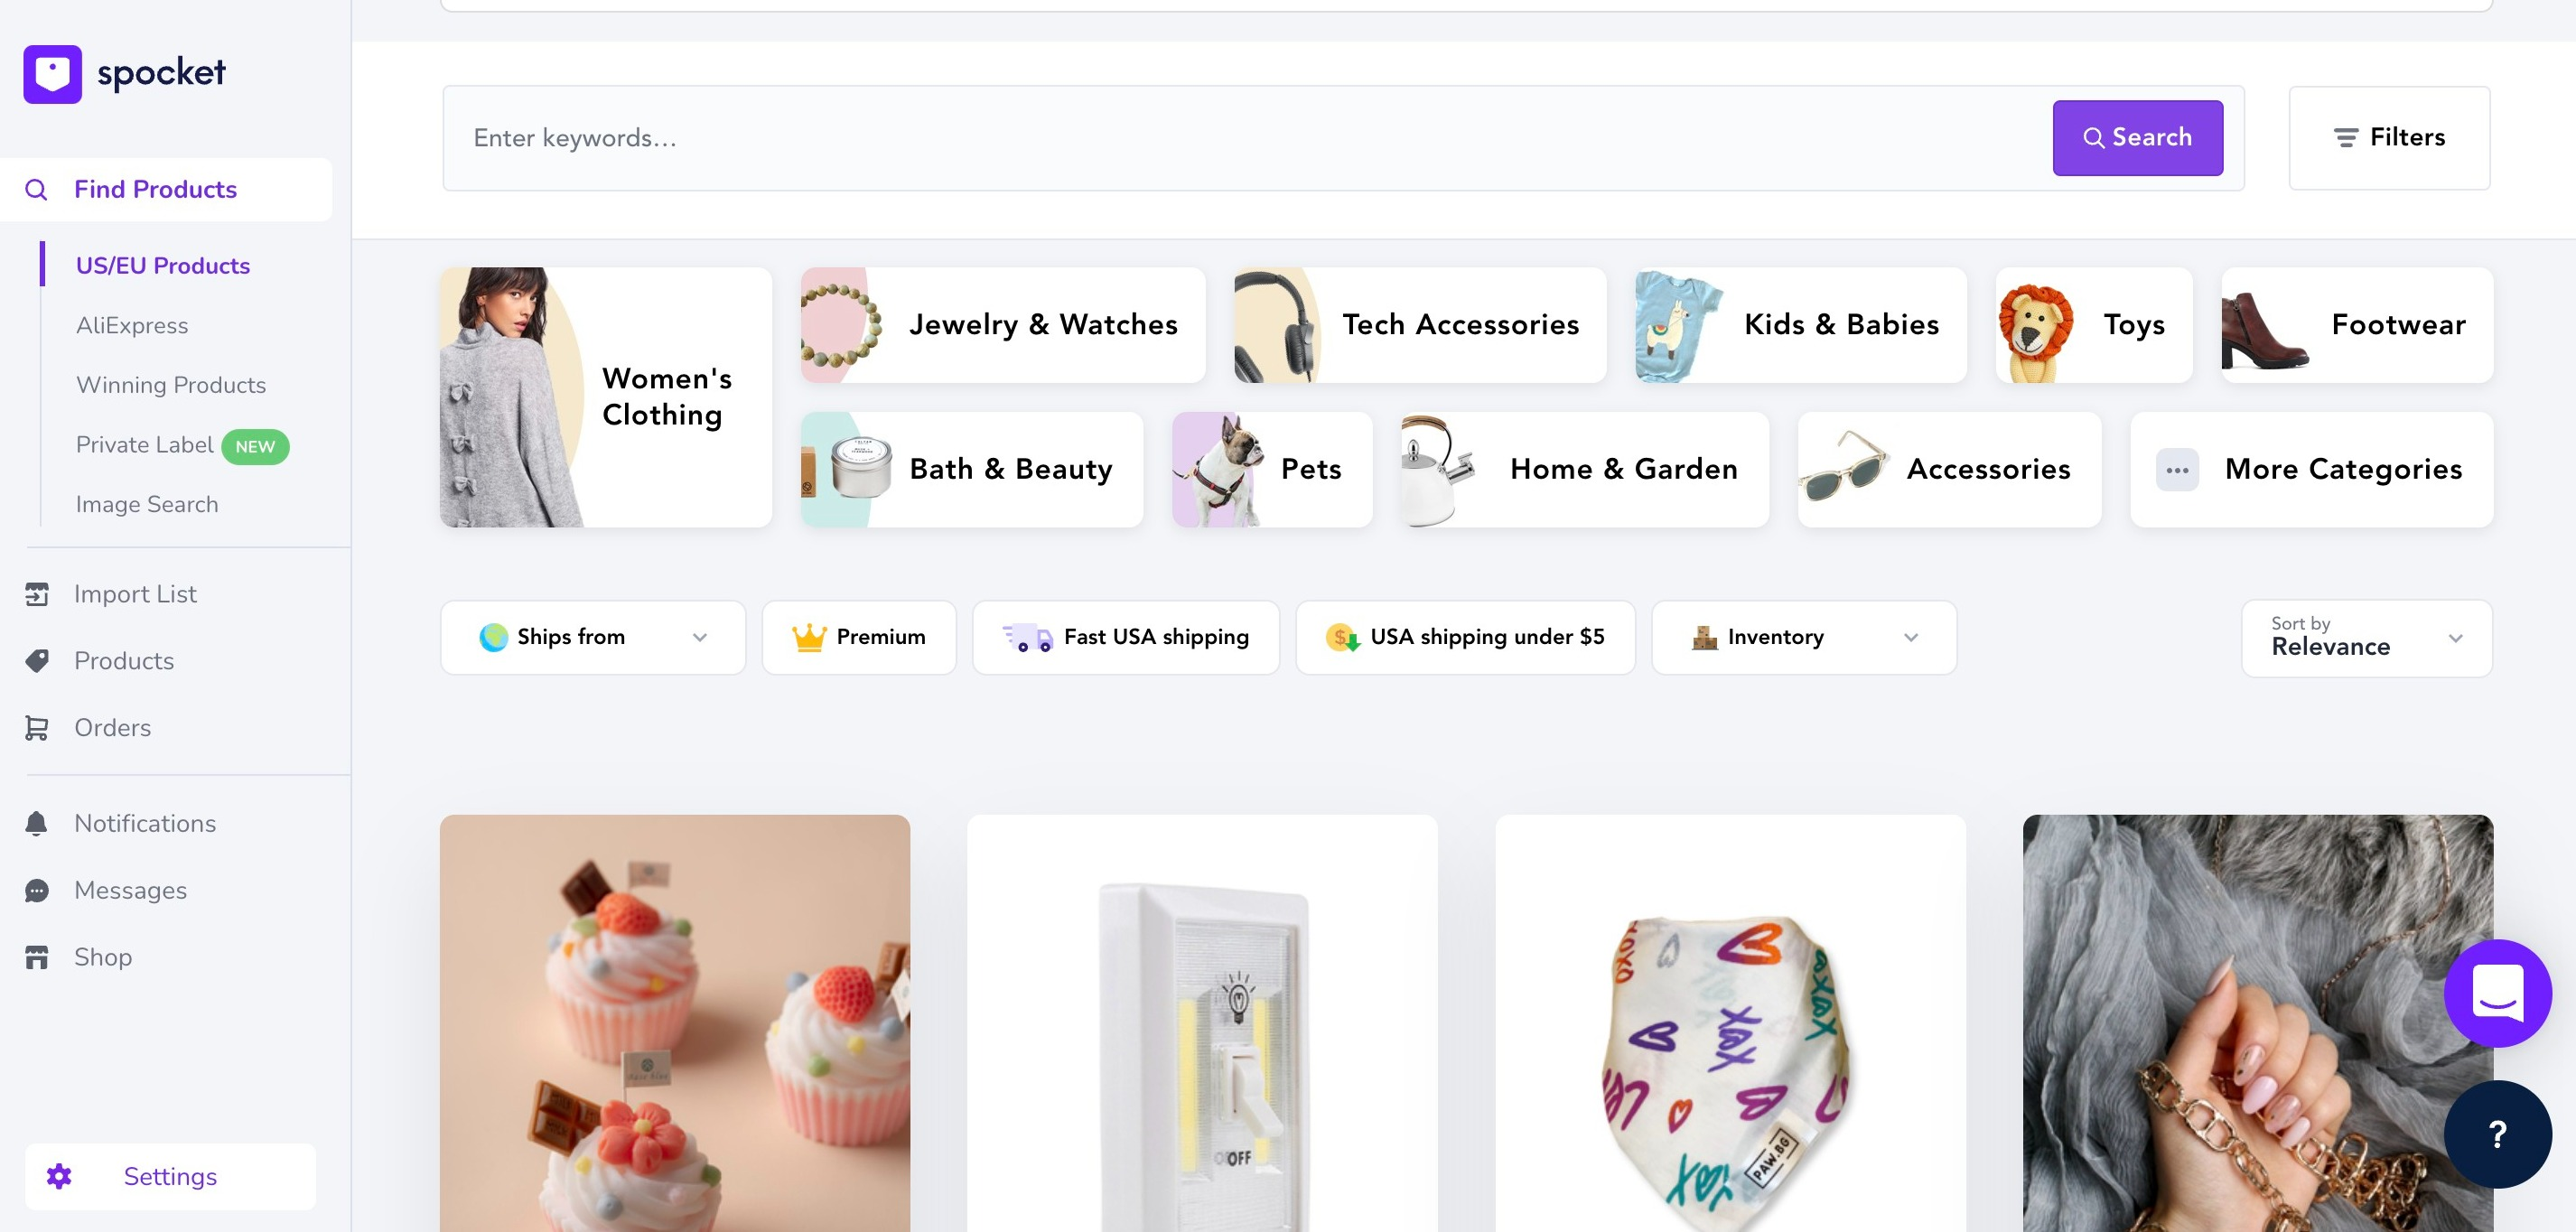
Task: Click the Shop storefront icon
Action: click(x=37, y=957)
